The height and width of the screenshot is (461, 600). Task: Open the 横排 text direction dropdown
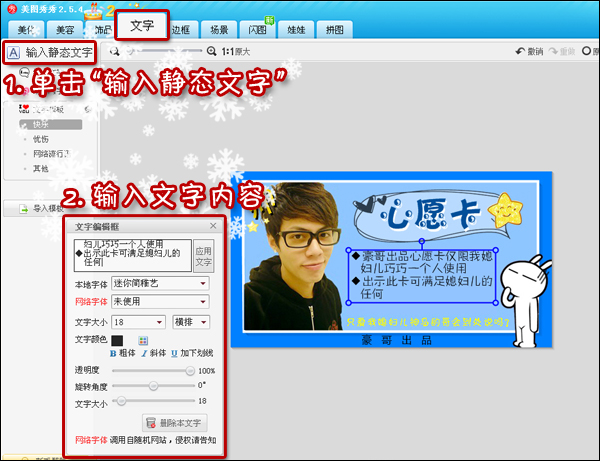(191, 322)
